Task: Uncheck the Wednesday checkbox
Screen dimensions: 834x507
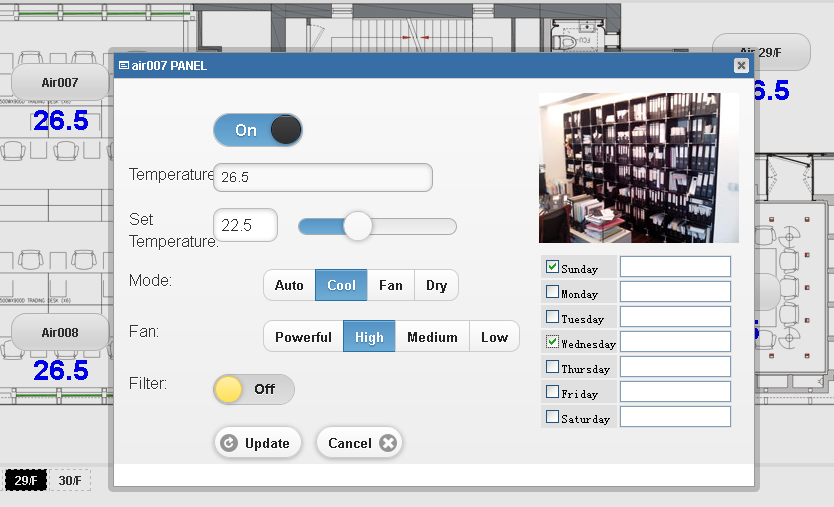Action: tap(552, 342)
